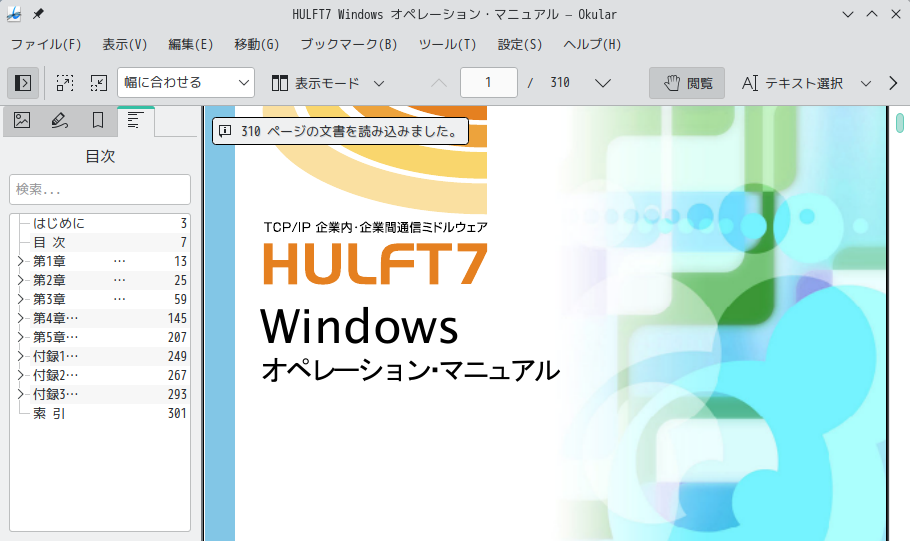
Task: Open selection tool dropdown arrow
Action: (x=865, y=83)
